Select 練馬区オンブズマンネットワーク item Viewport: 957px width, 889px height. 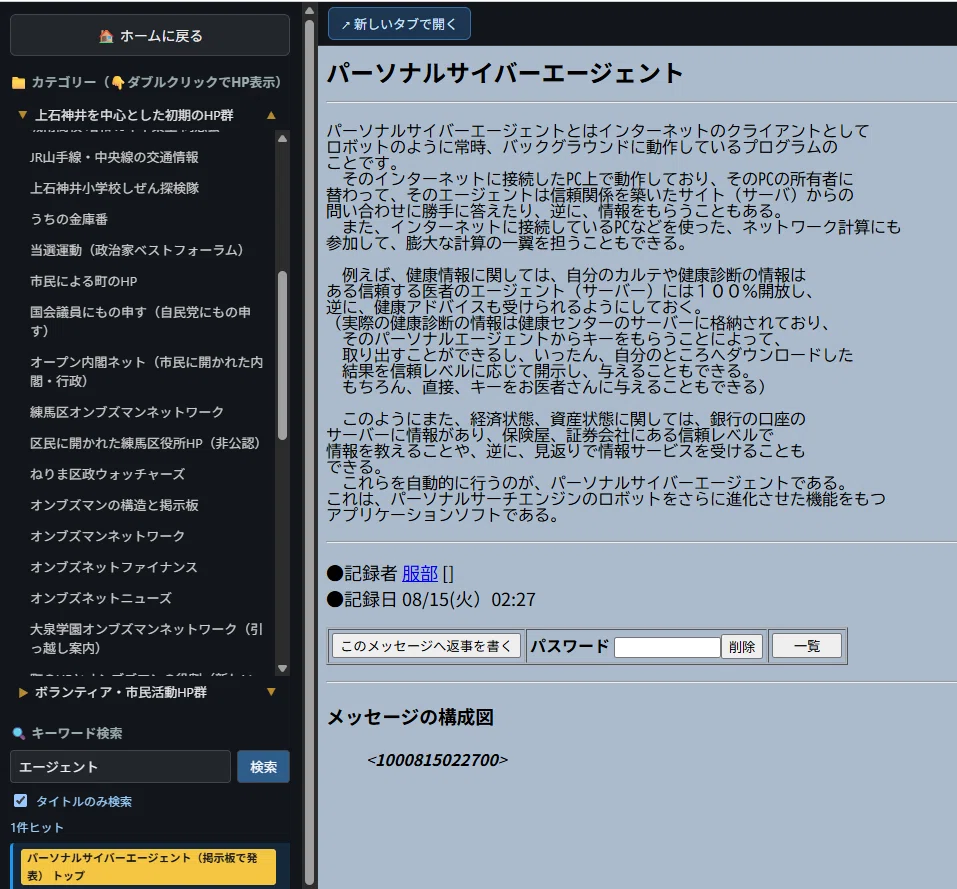coord(127,412)
